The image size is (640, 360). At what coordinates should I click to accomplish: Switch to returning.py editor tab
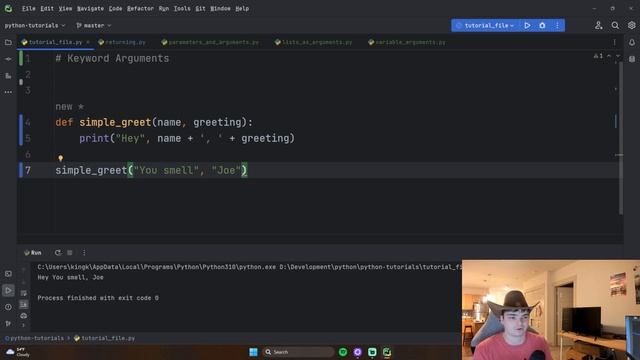(x=122, y=42)
